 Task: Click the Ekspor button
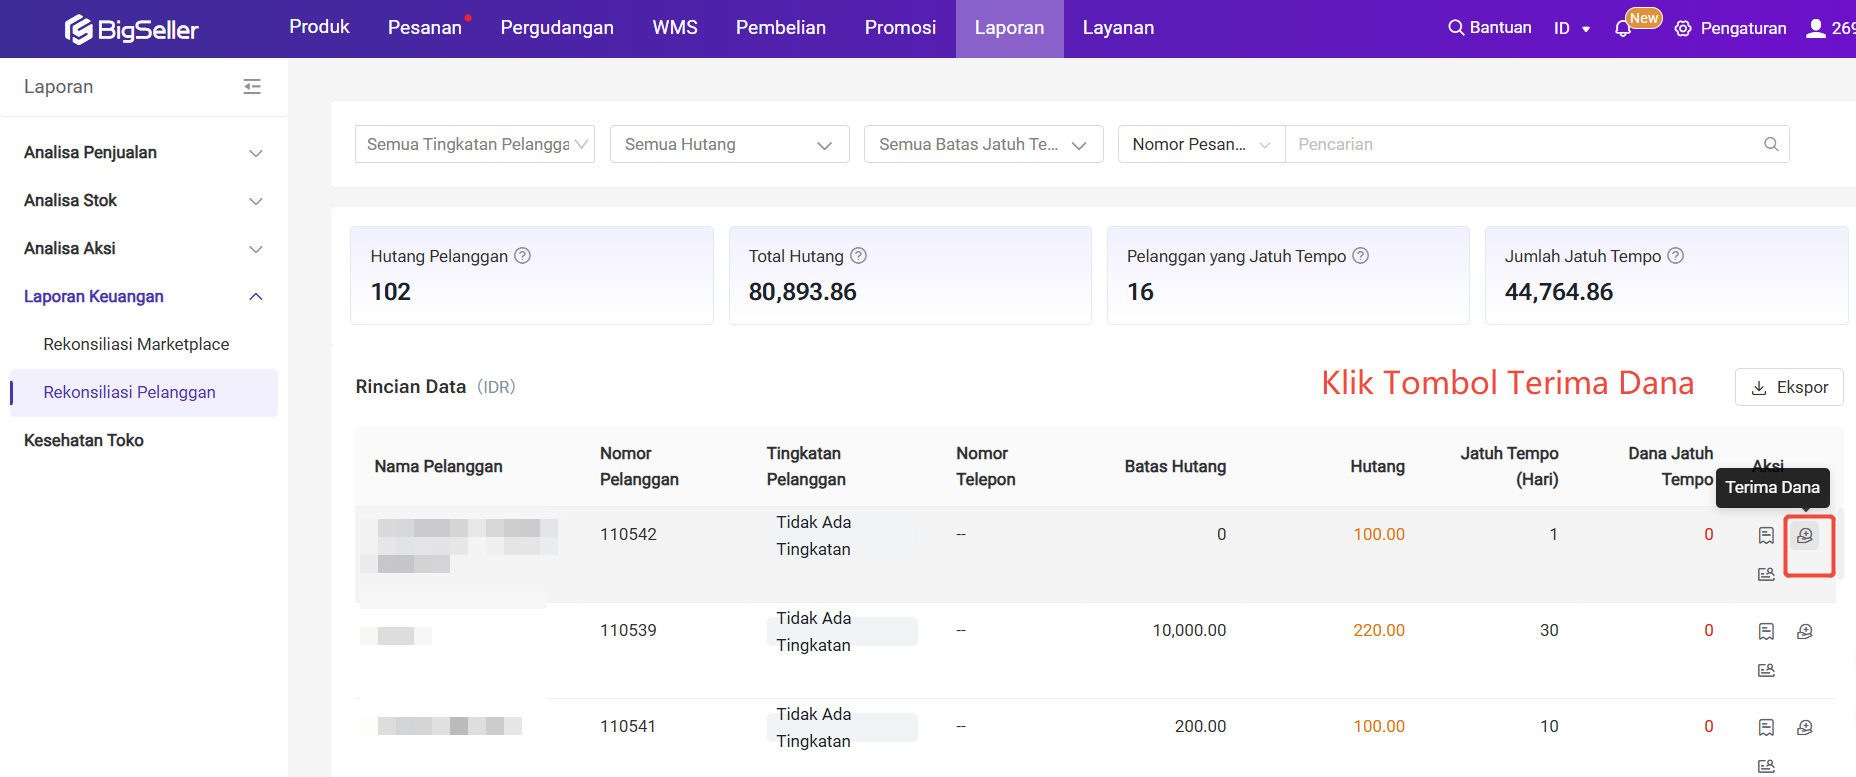(1788, 387)
